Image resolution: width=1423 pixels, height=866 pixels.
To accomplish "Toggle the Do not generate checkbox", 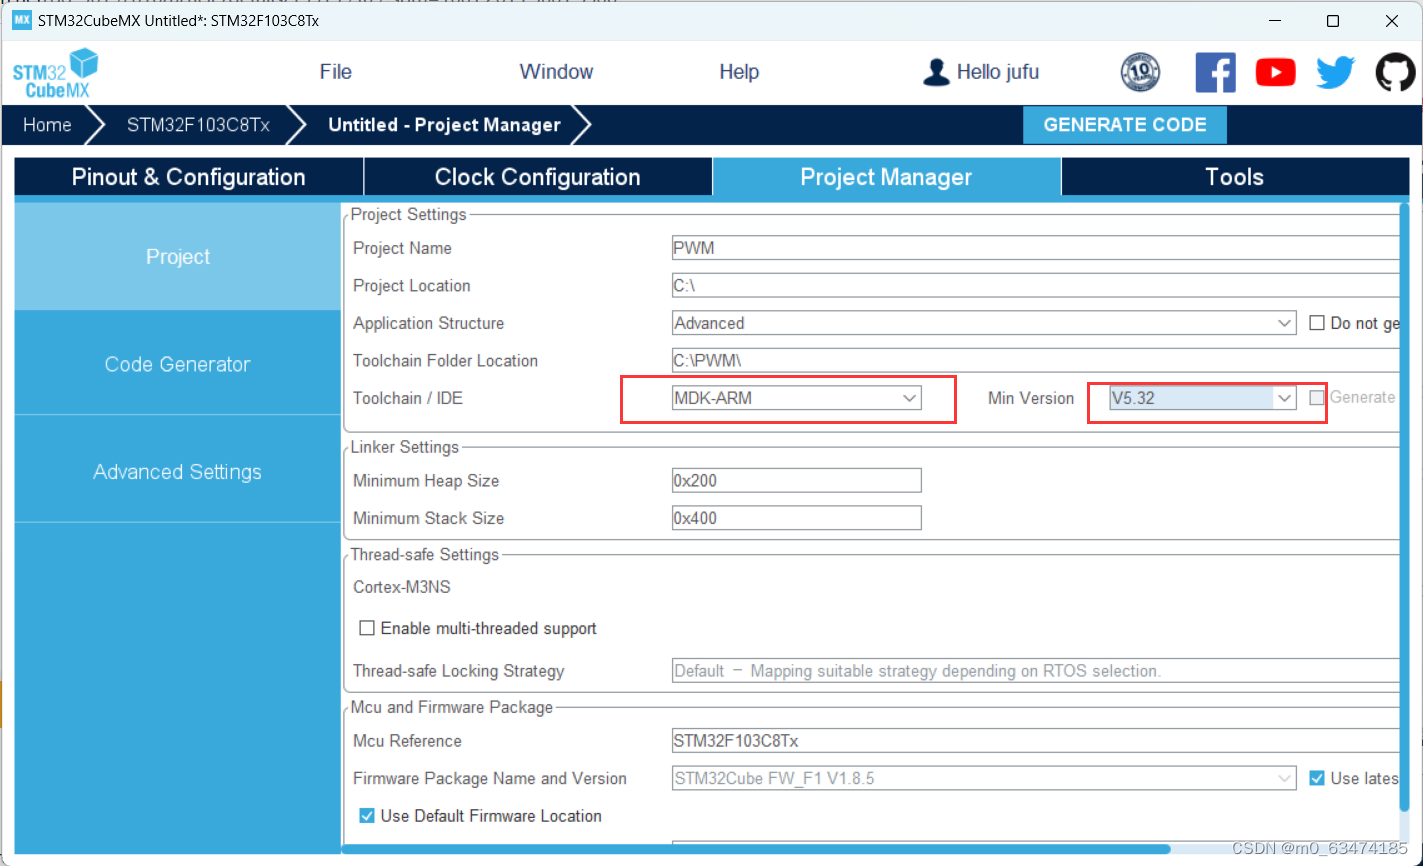I will click(1317, 323).
